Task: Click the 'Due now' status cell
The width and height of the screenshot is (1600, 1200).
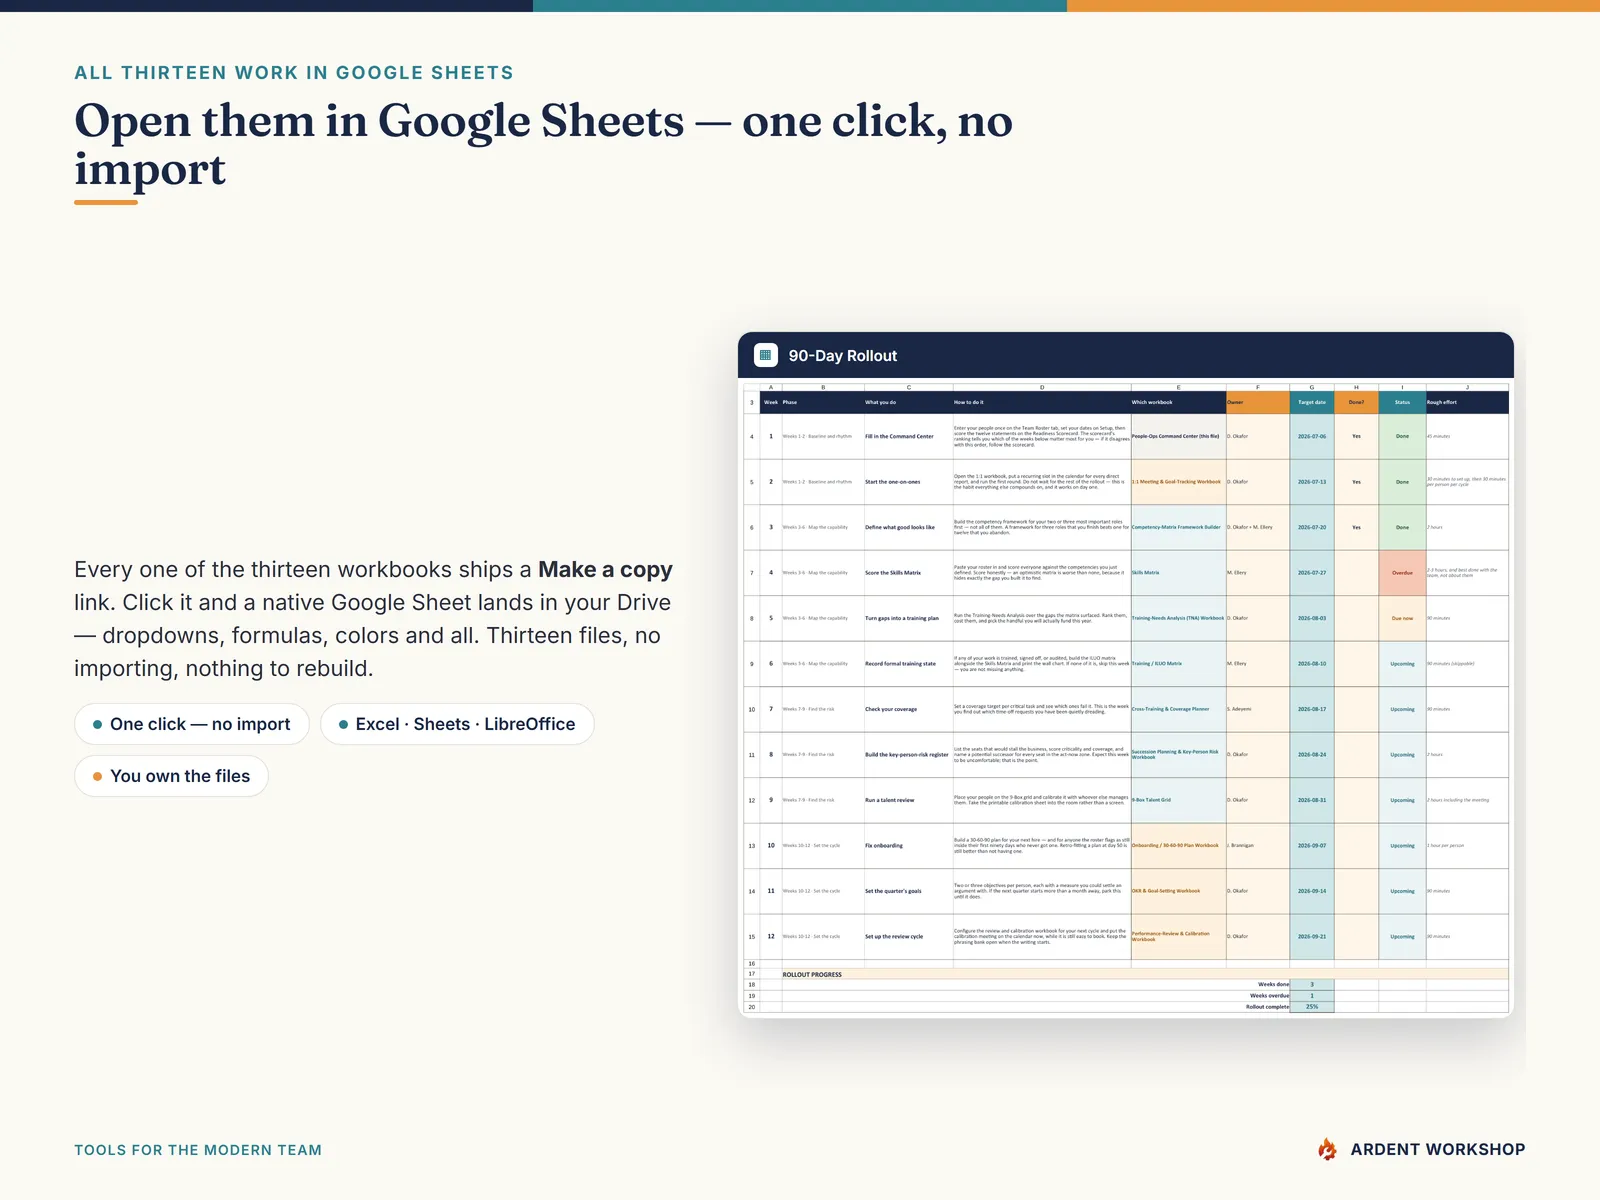Action: click(x=1402, y=618)
